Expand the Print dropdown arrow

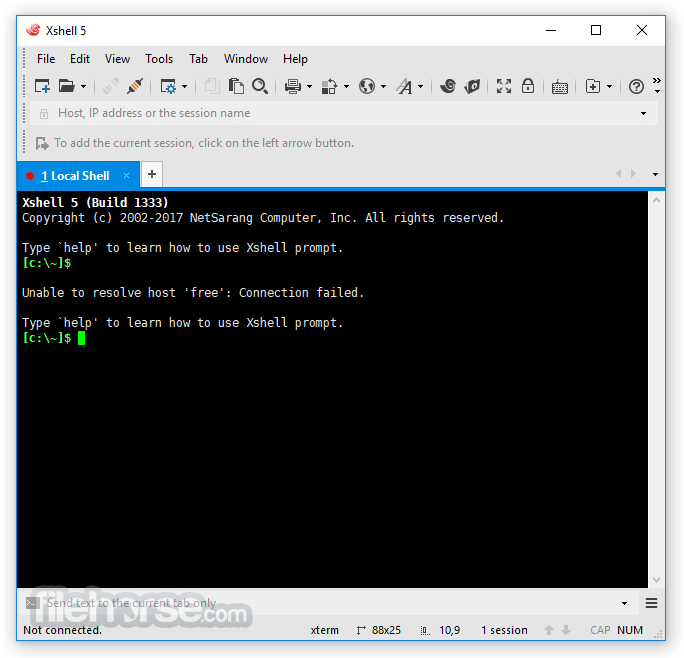tap(309, 87)
